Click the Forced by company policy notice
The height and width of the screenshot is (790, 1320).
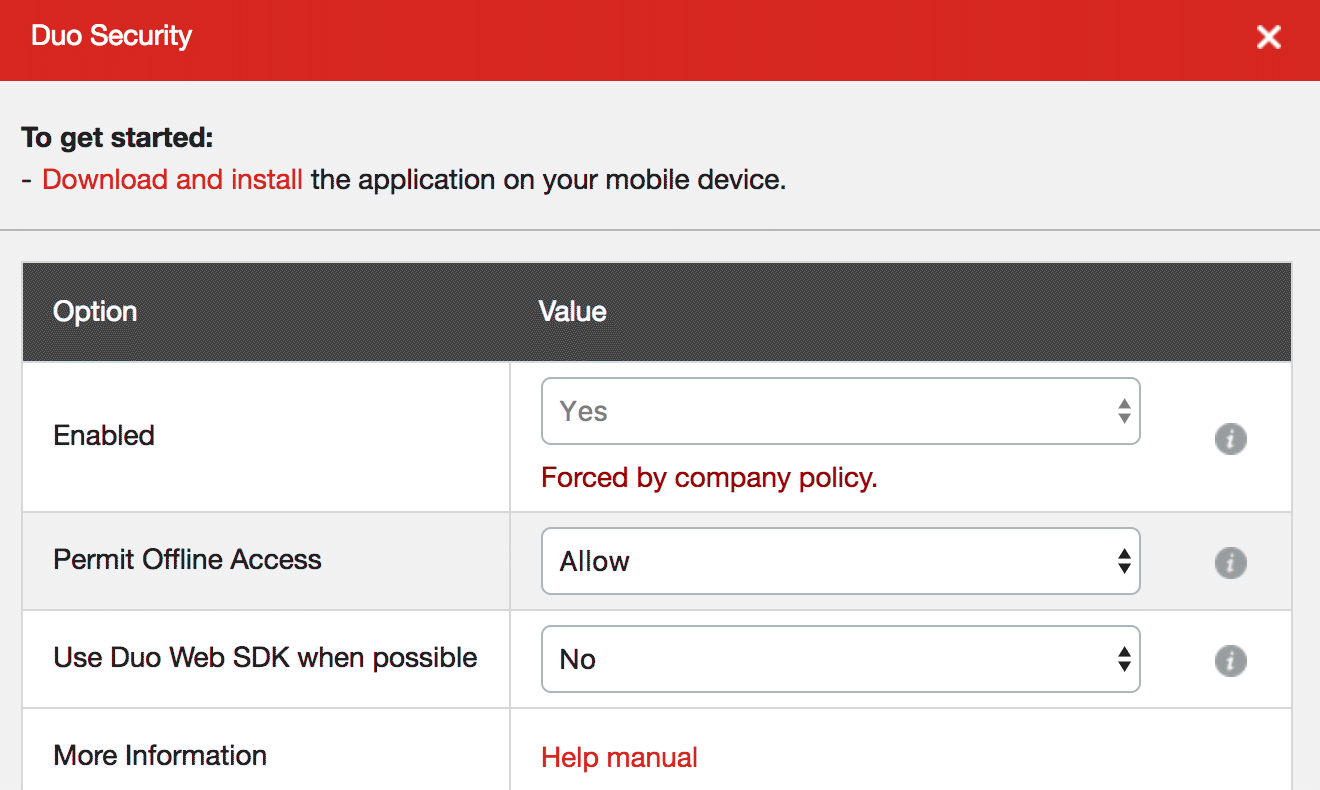tap(709, 478)
